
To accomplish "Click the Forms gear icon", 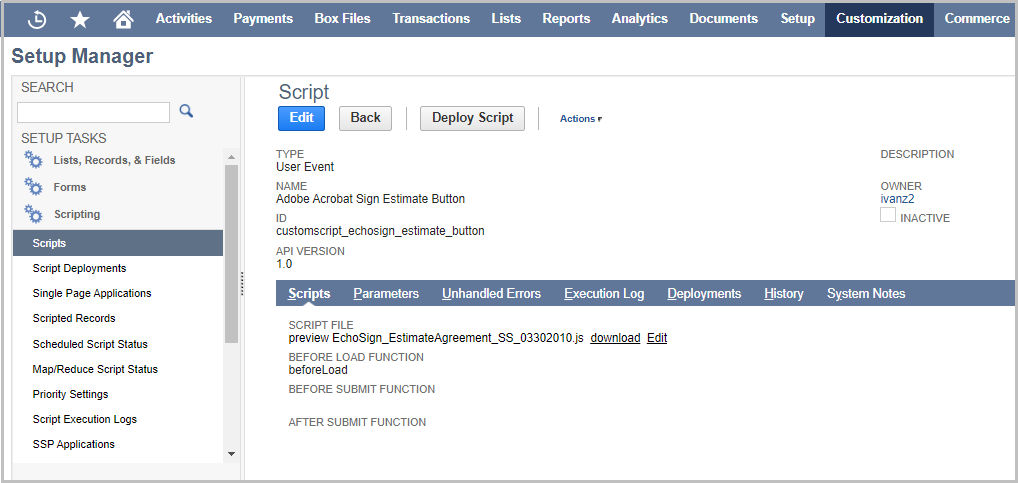I will click(x=34, y=187).
